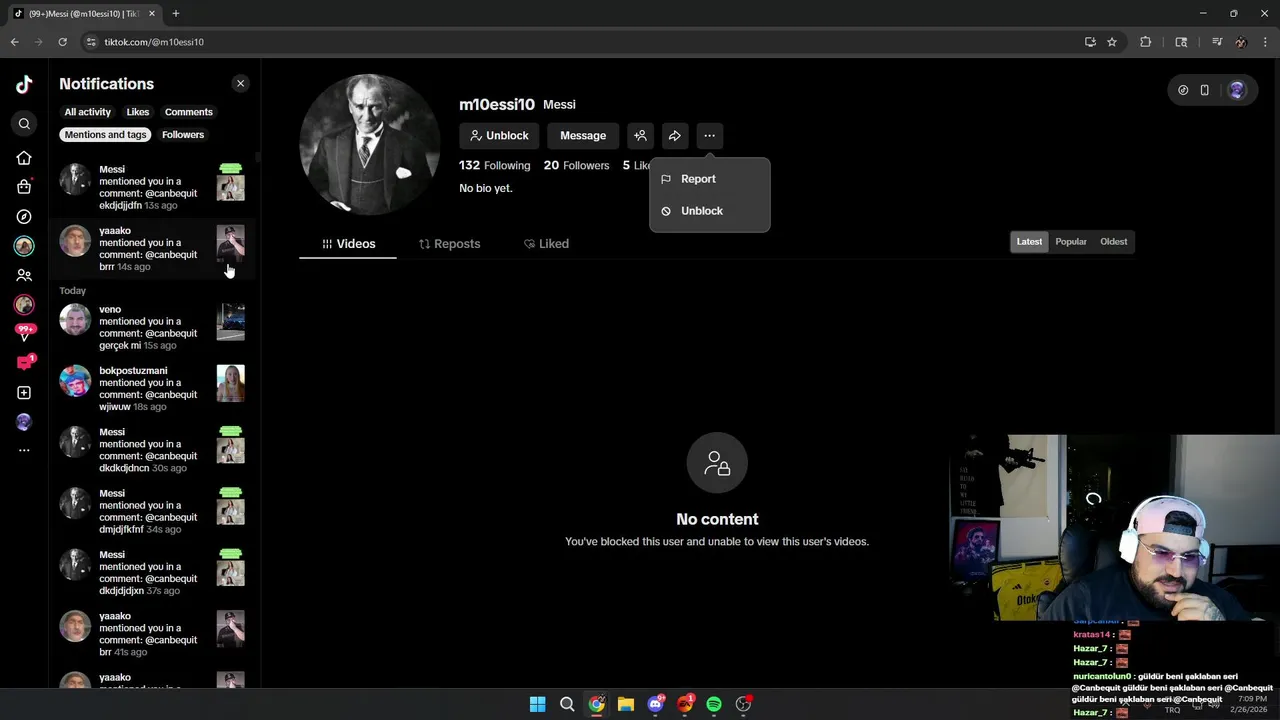The height and width of the screenshot is (720, 1280).
Task: Click the Upload plus icon in sidebar
Action: [x=24, y=393]
